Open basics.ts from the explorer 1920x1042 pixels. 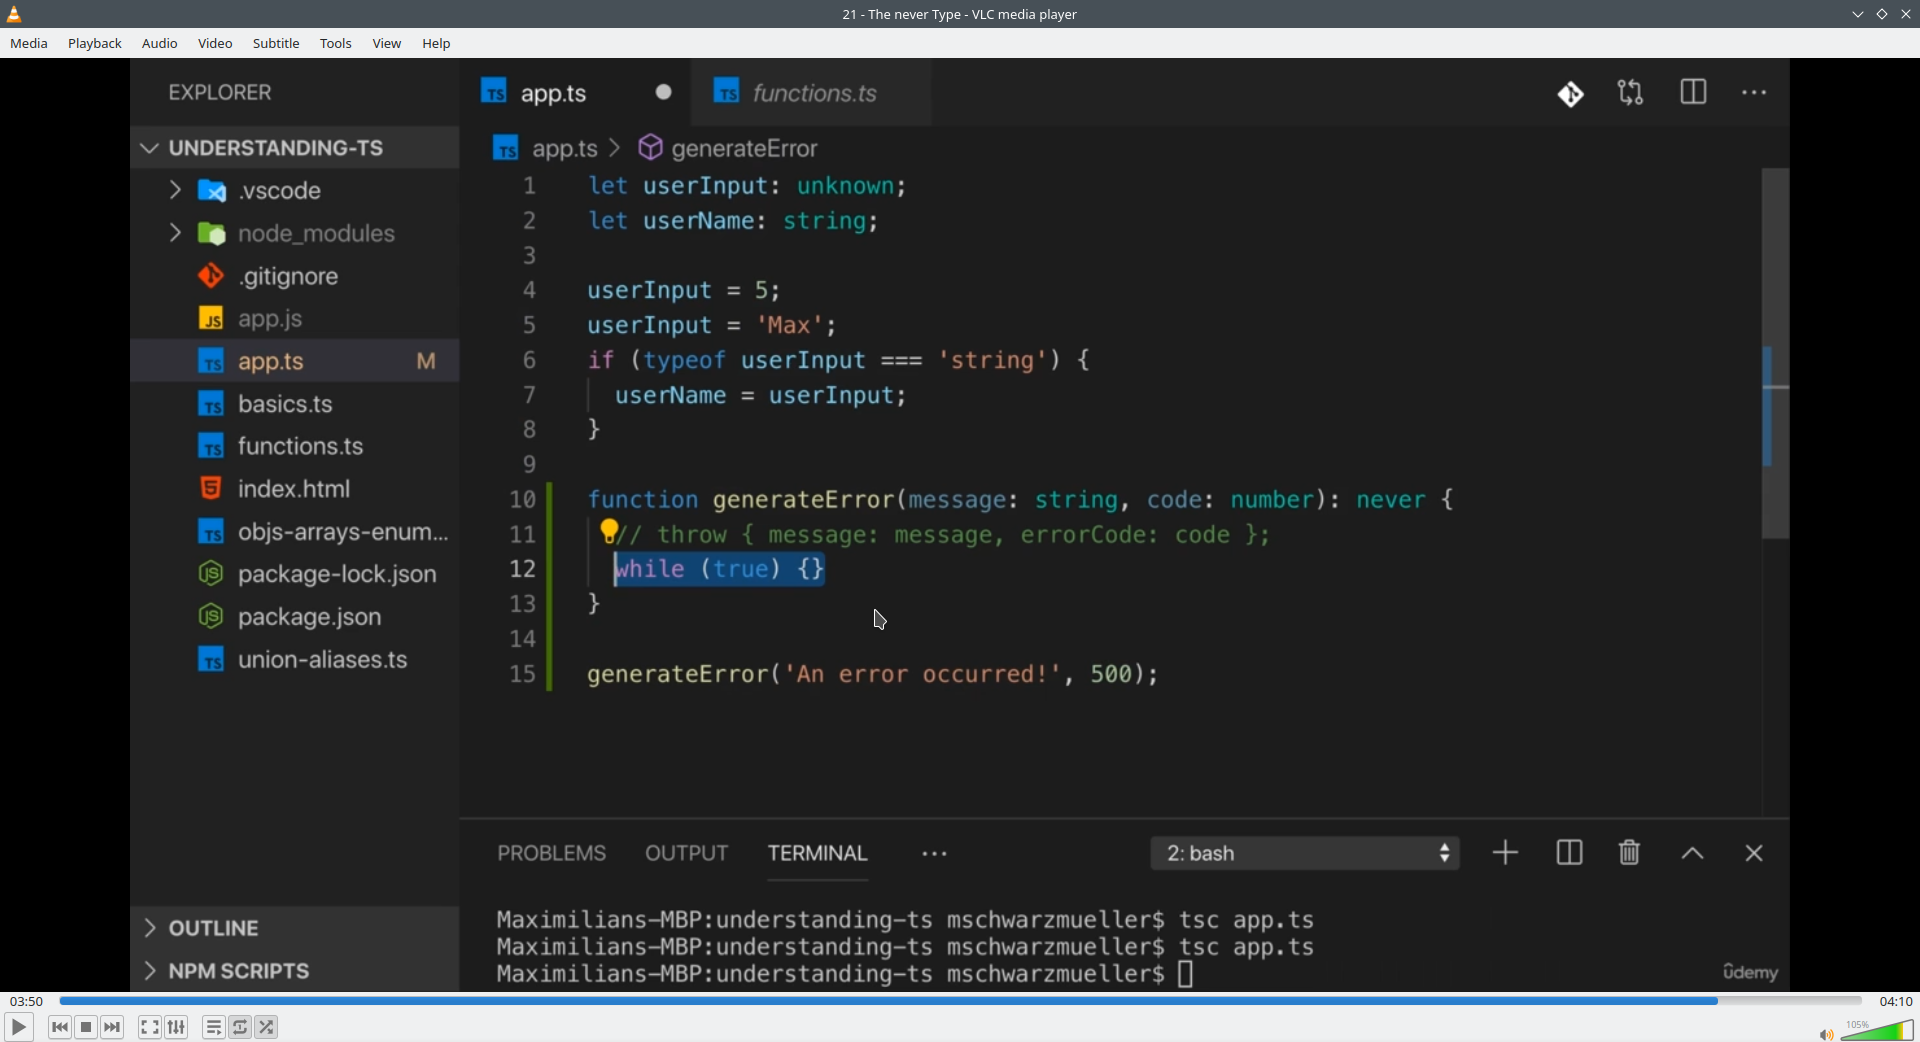[295, 404]
